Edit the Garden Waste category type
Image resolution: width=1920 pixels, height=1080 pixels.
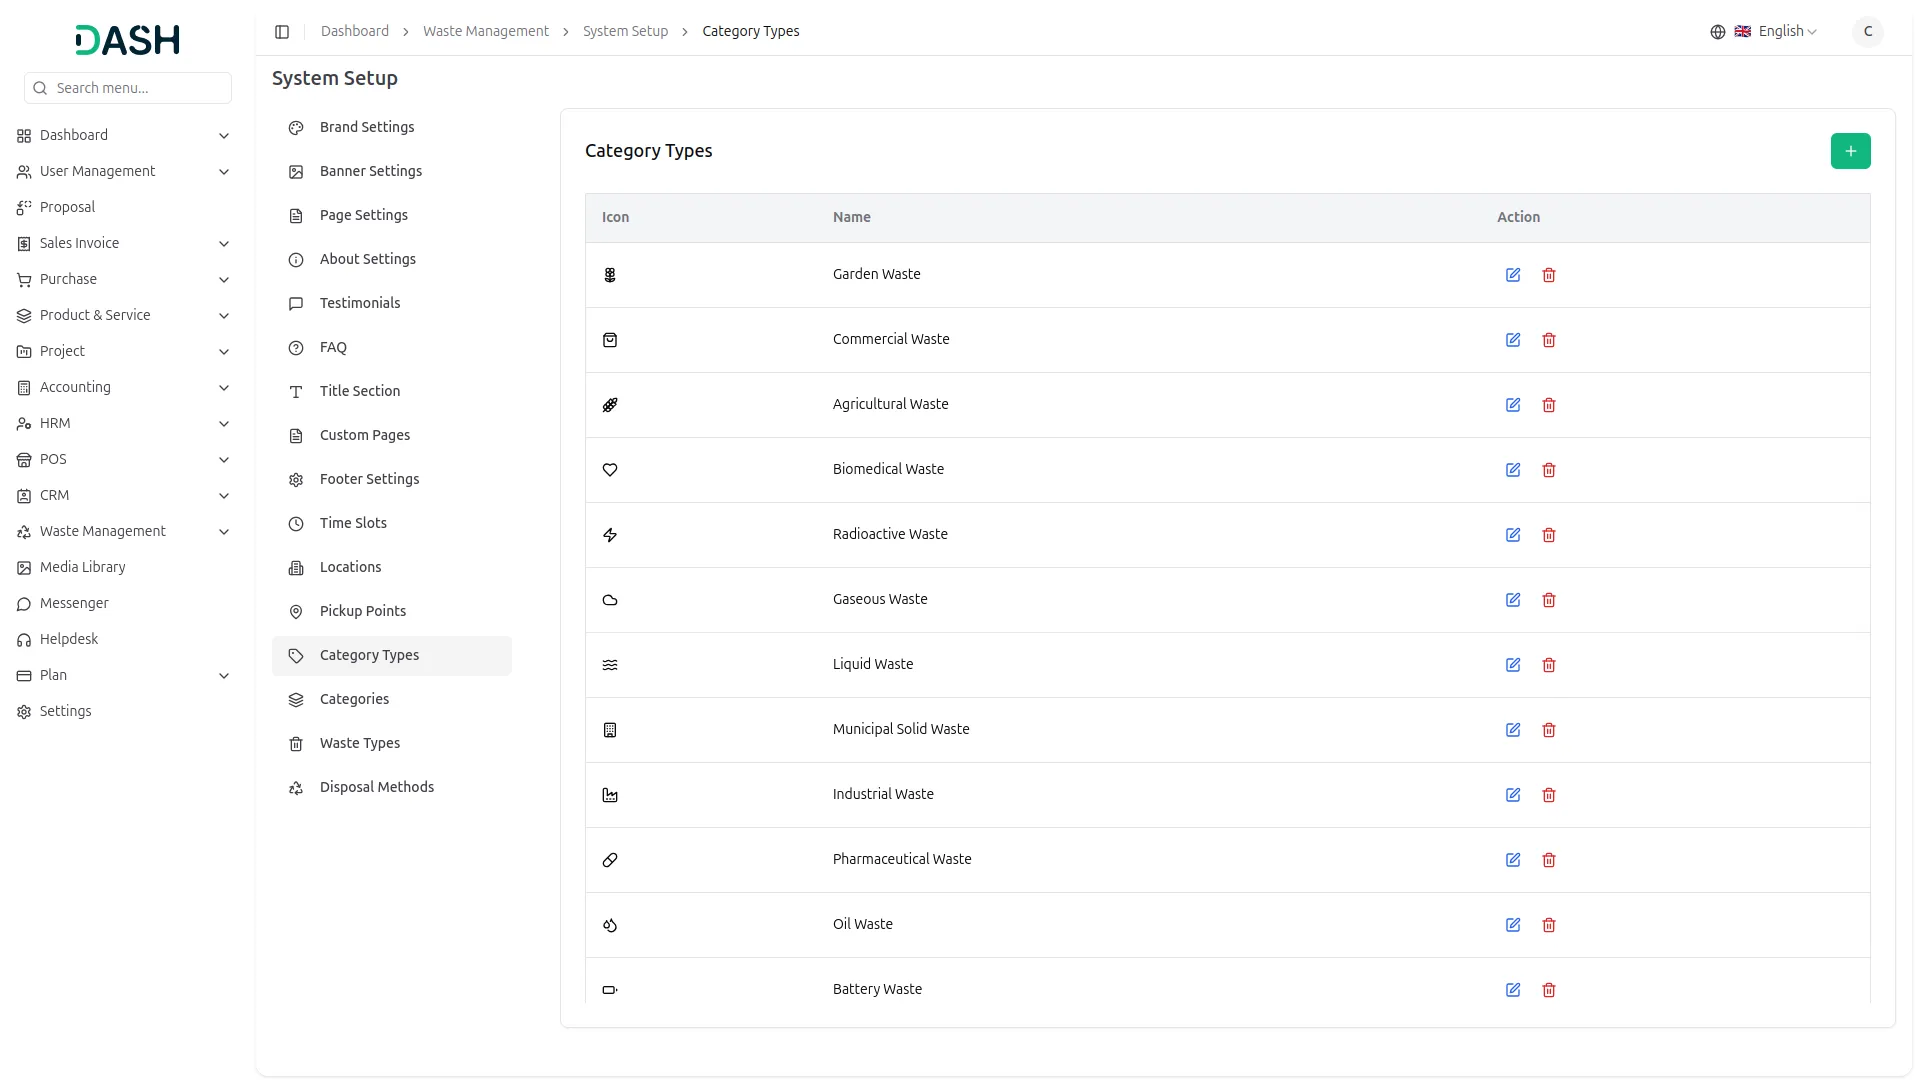1513,275
